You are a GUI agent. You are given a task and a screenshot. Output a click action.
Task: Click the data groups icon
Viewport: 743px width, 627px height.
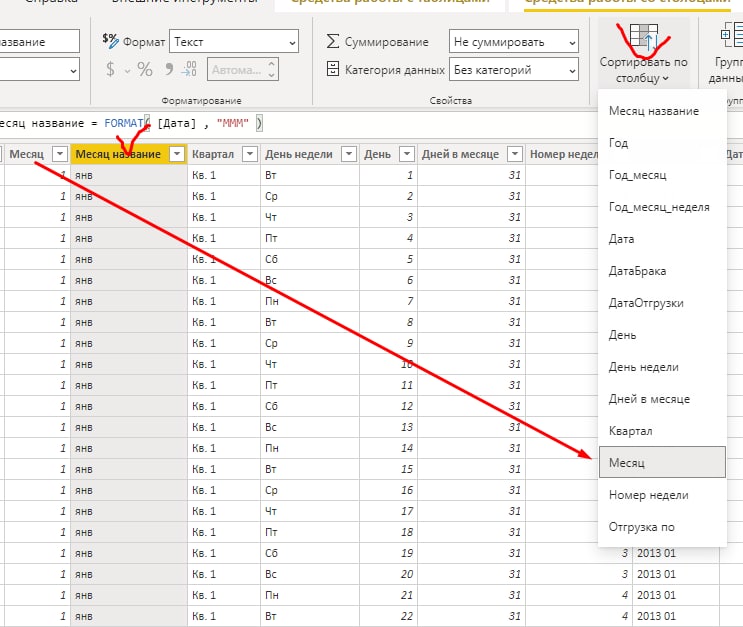point(731,36)
